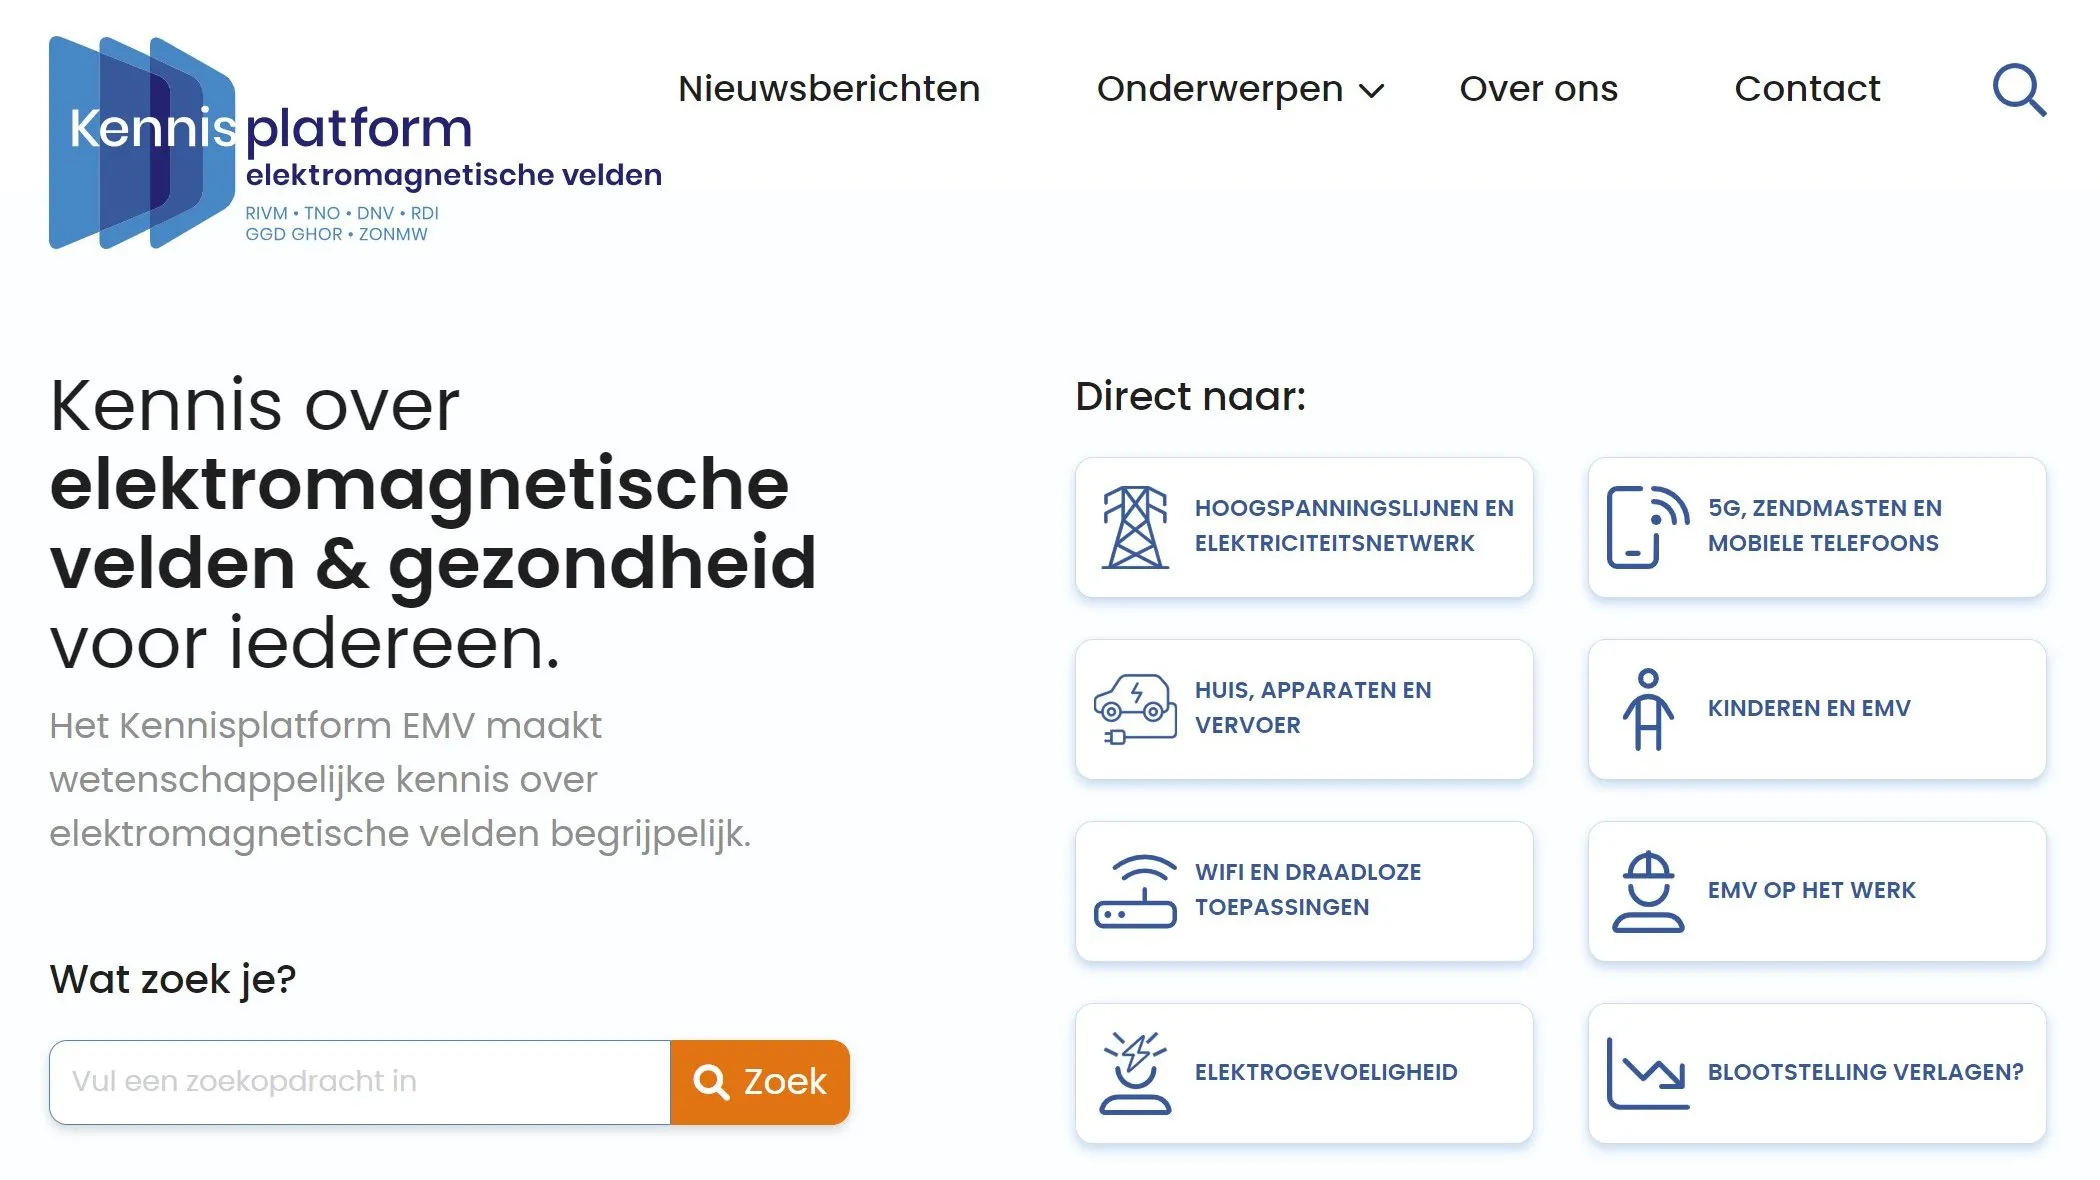Open the 5G, zendmasten en mobiele telefoons card
This screenshot has height=1180, width=2100.
1815,527
